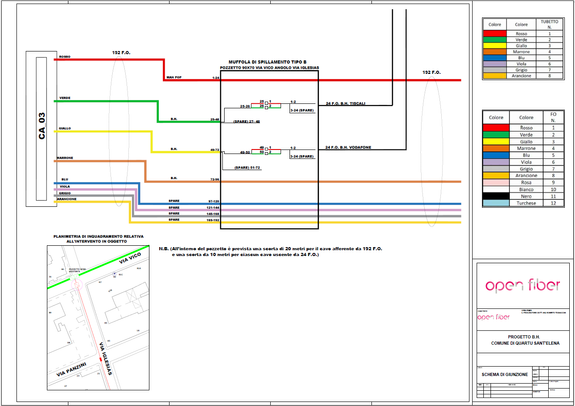575x406 pixels.
Task: Click the TUBETTO N. column header
Action: [549, 24]
